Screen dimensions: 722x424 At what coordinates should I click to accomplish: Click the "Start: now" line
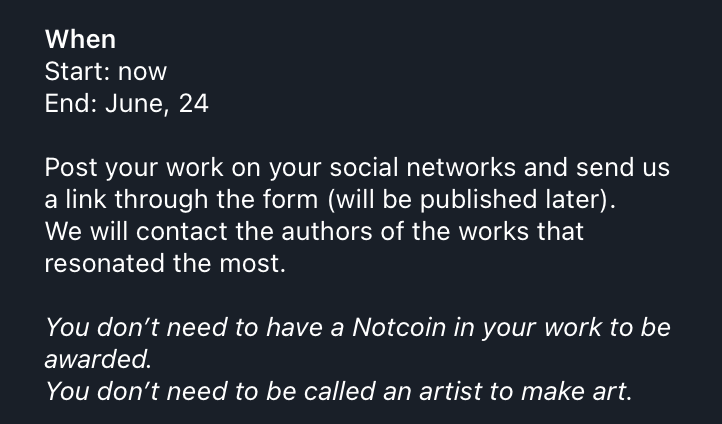coord(105,71)
